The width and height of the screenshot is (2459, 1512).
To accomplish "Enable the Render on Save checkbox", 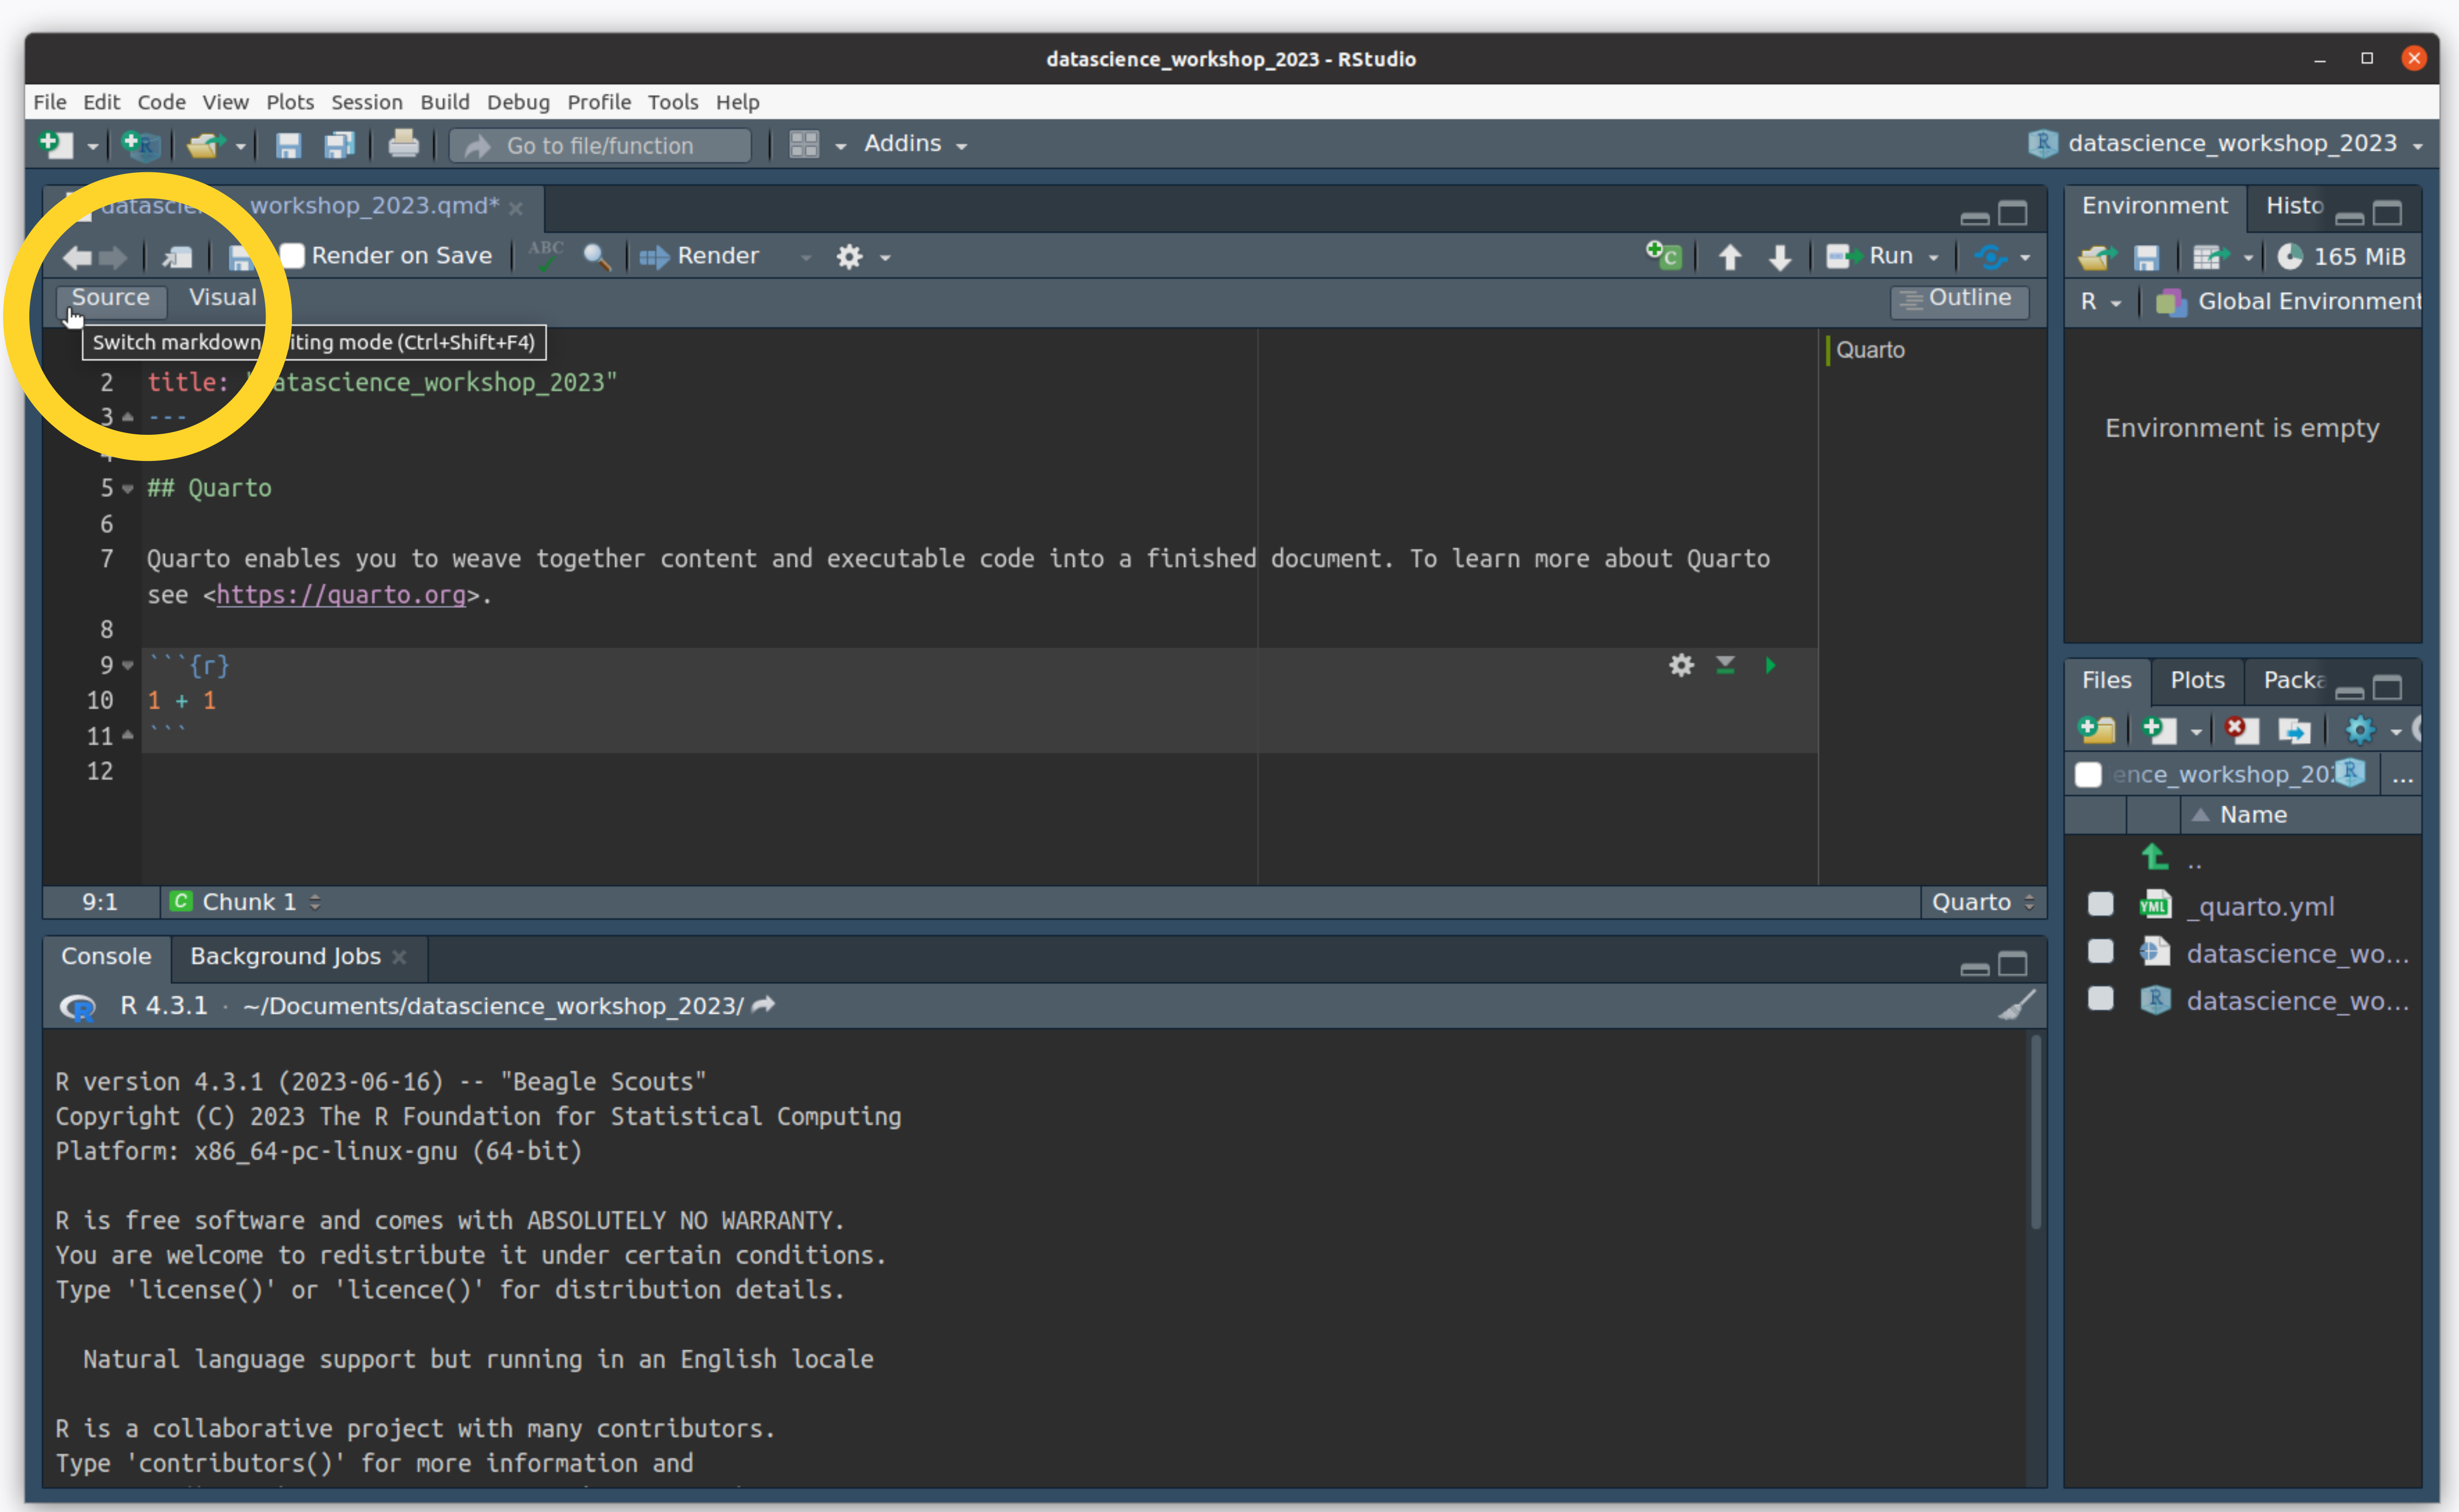I will click(x=292, y=256).
